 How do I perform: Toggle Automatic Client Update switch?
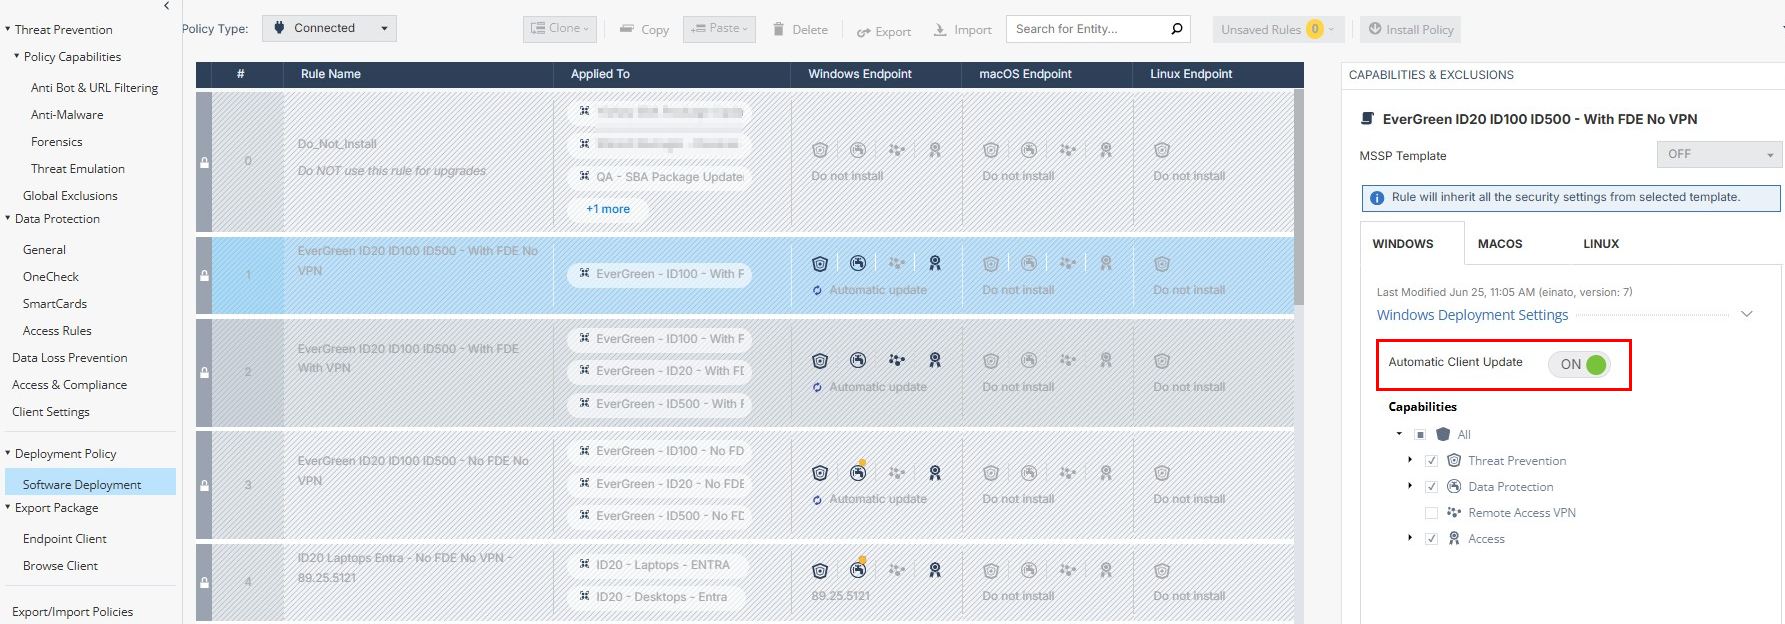click(1579, 364)
